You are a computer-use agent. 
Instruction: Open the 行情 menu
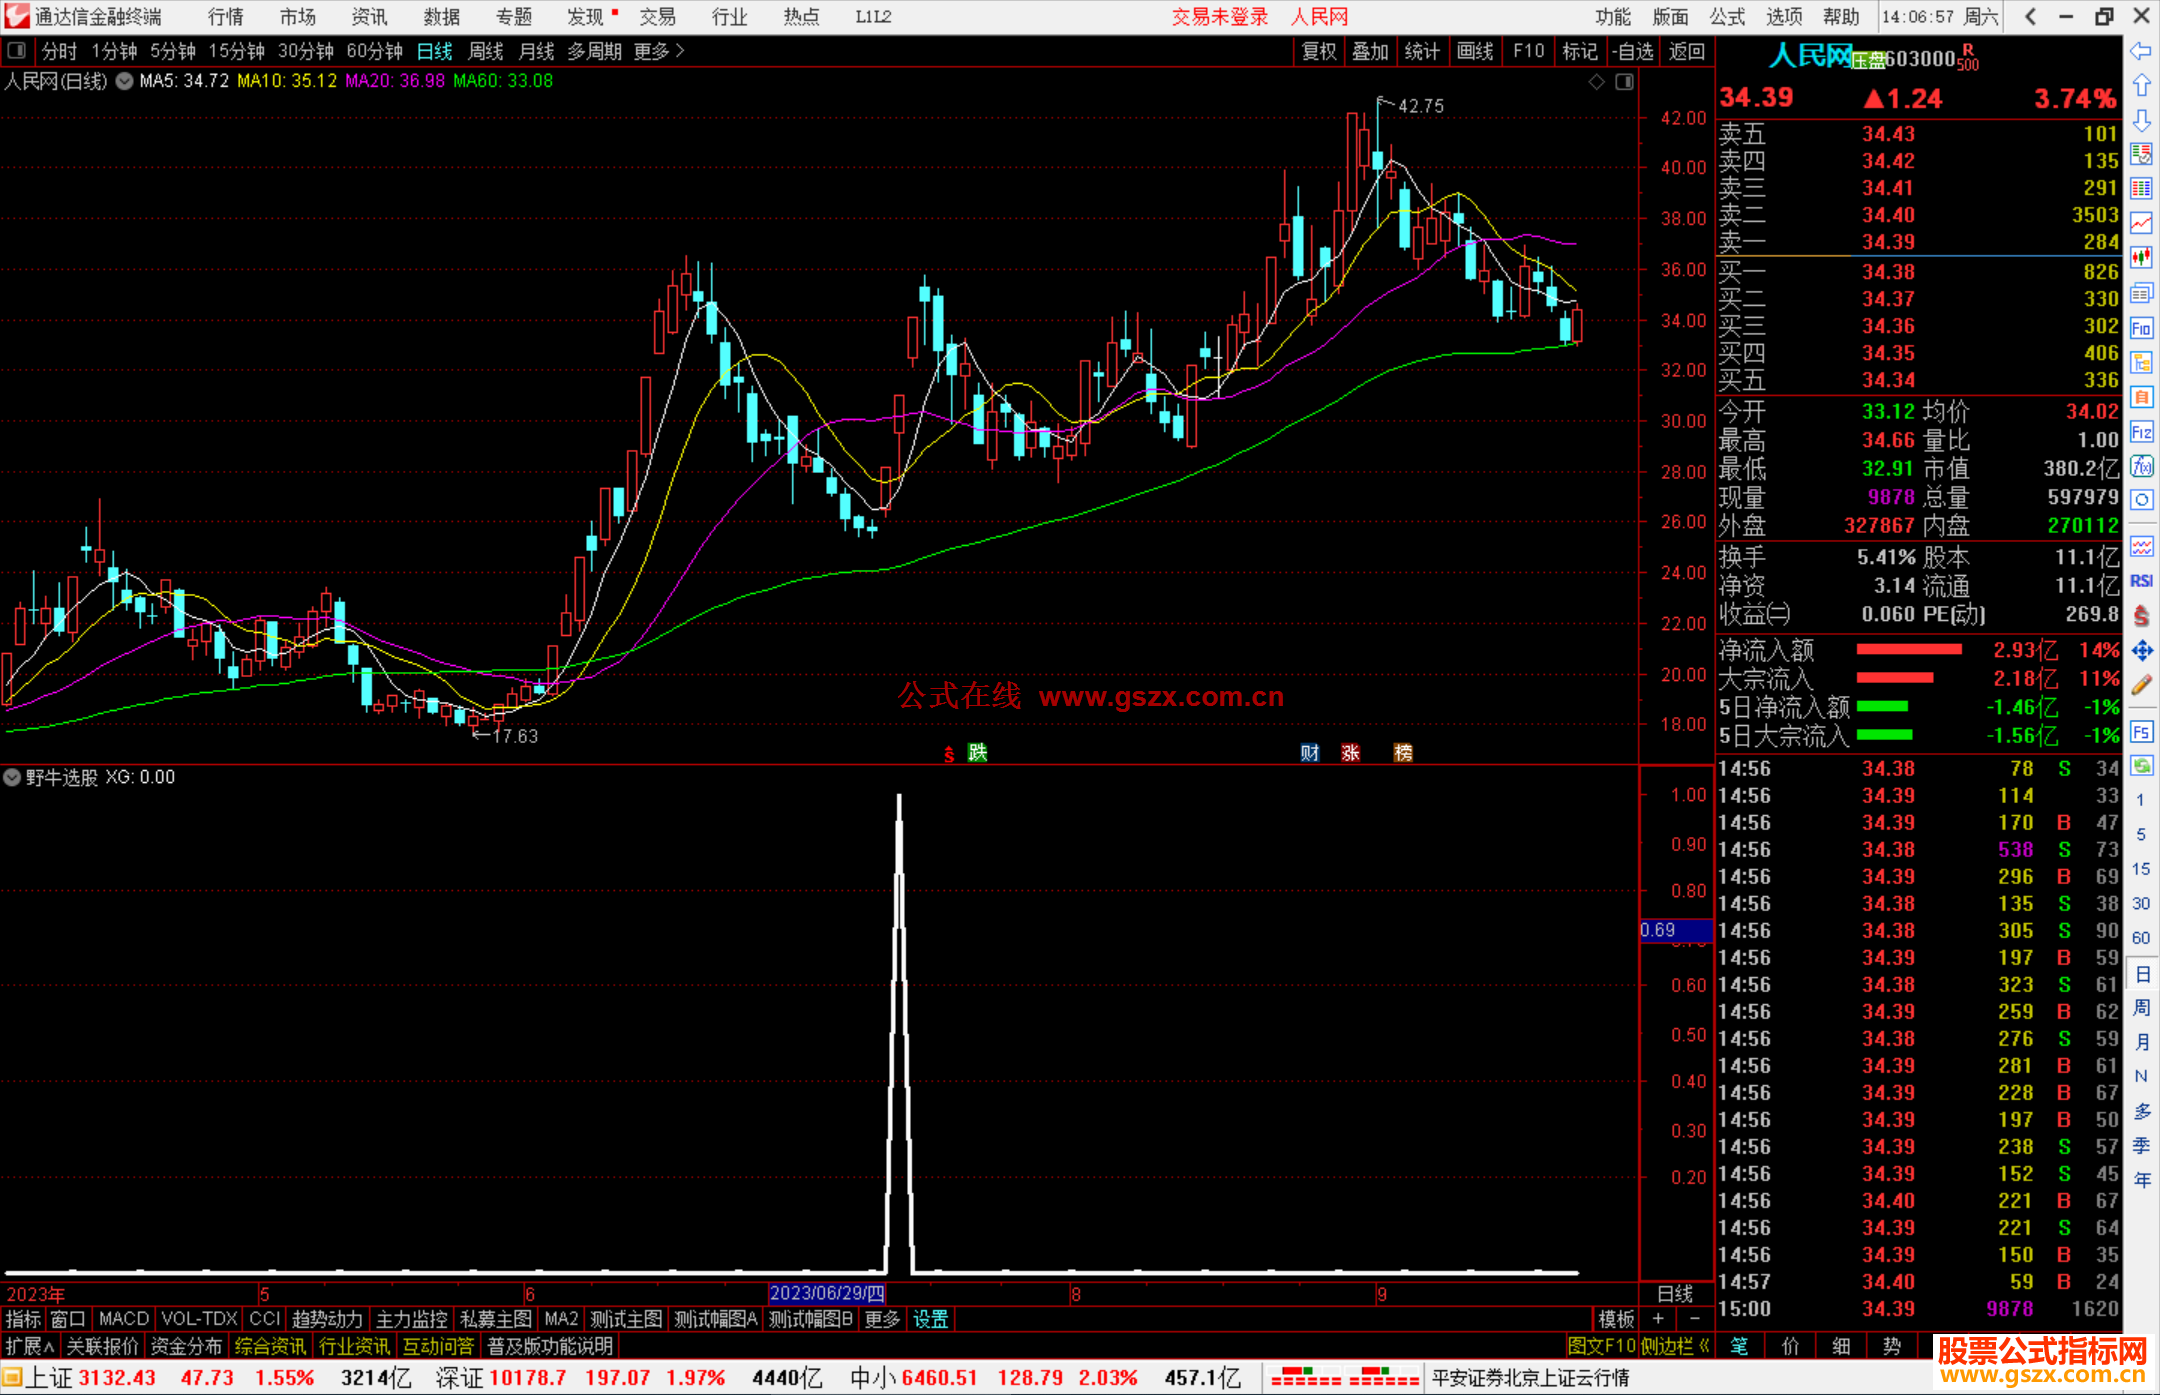click(x=225, y=16)
